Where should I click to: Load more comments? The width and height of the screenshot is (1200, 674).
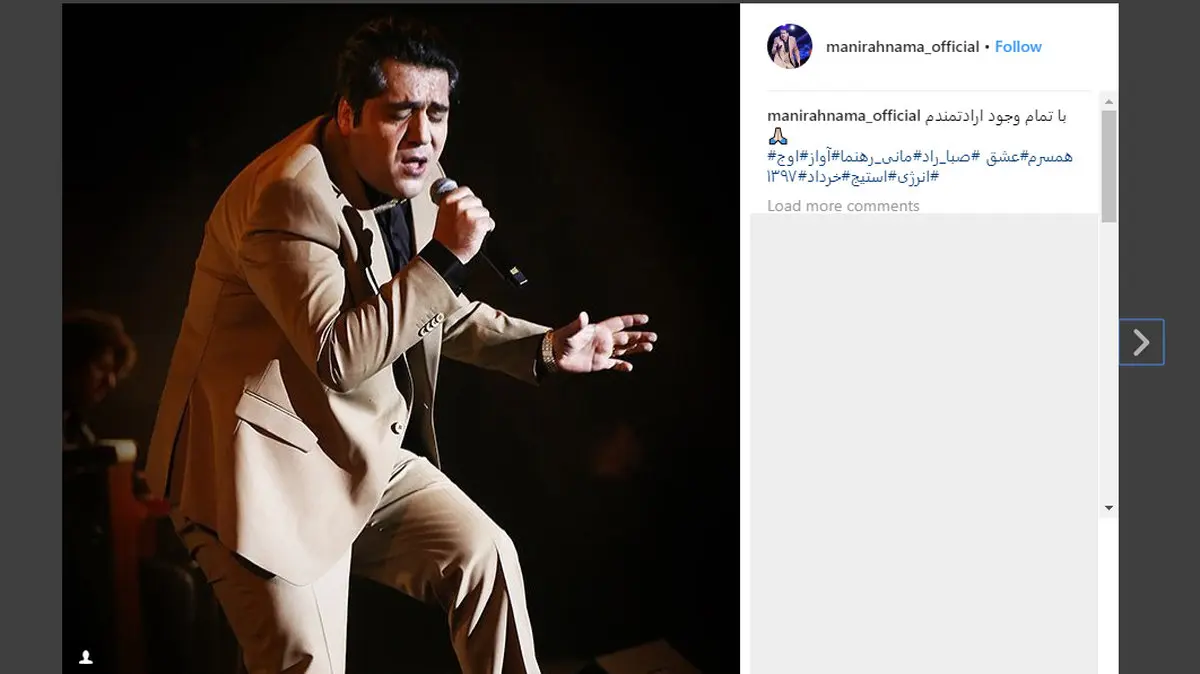tap(843, 206)
